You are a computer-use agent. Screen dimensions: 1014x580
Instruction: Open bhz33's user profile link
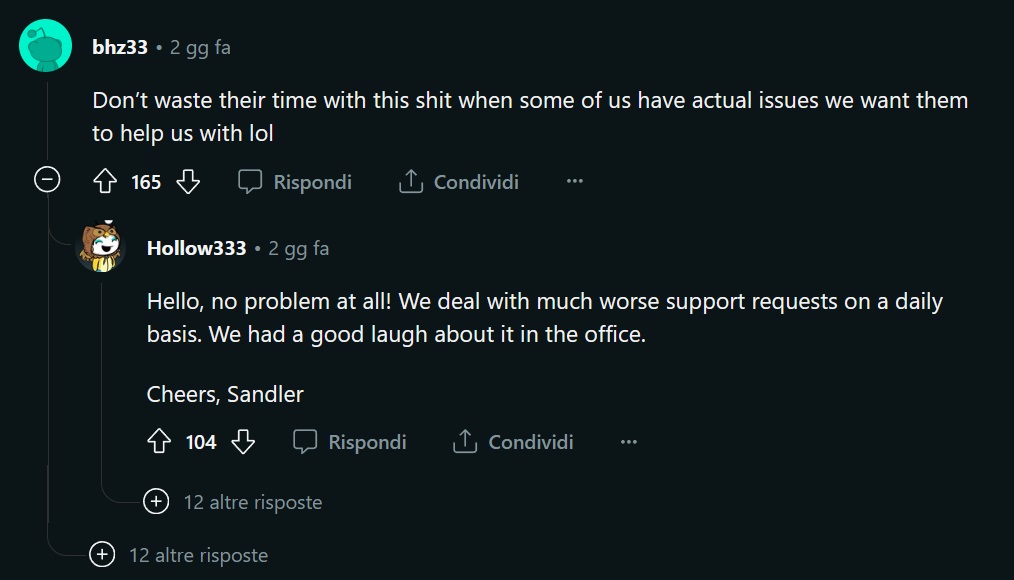tap(120, 47)
